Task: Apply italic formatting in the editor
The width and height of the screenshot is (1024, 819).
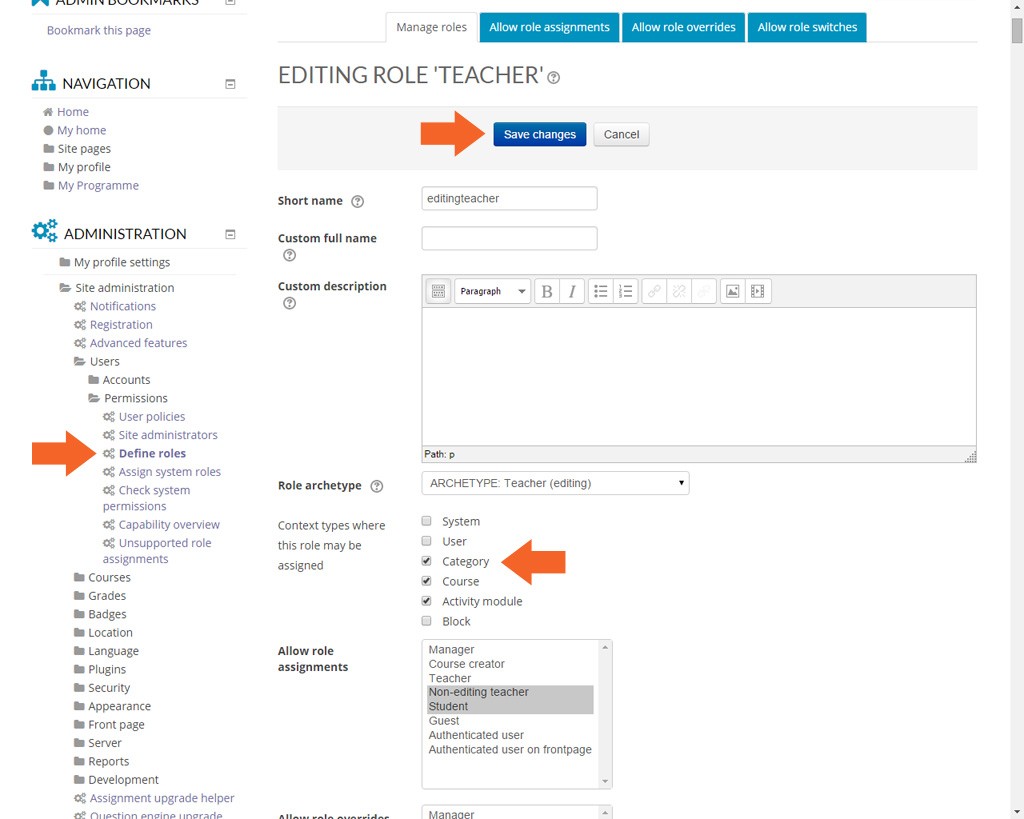Action: (x=571, y=291)
